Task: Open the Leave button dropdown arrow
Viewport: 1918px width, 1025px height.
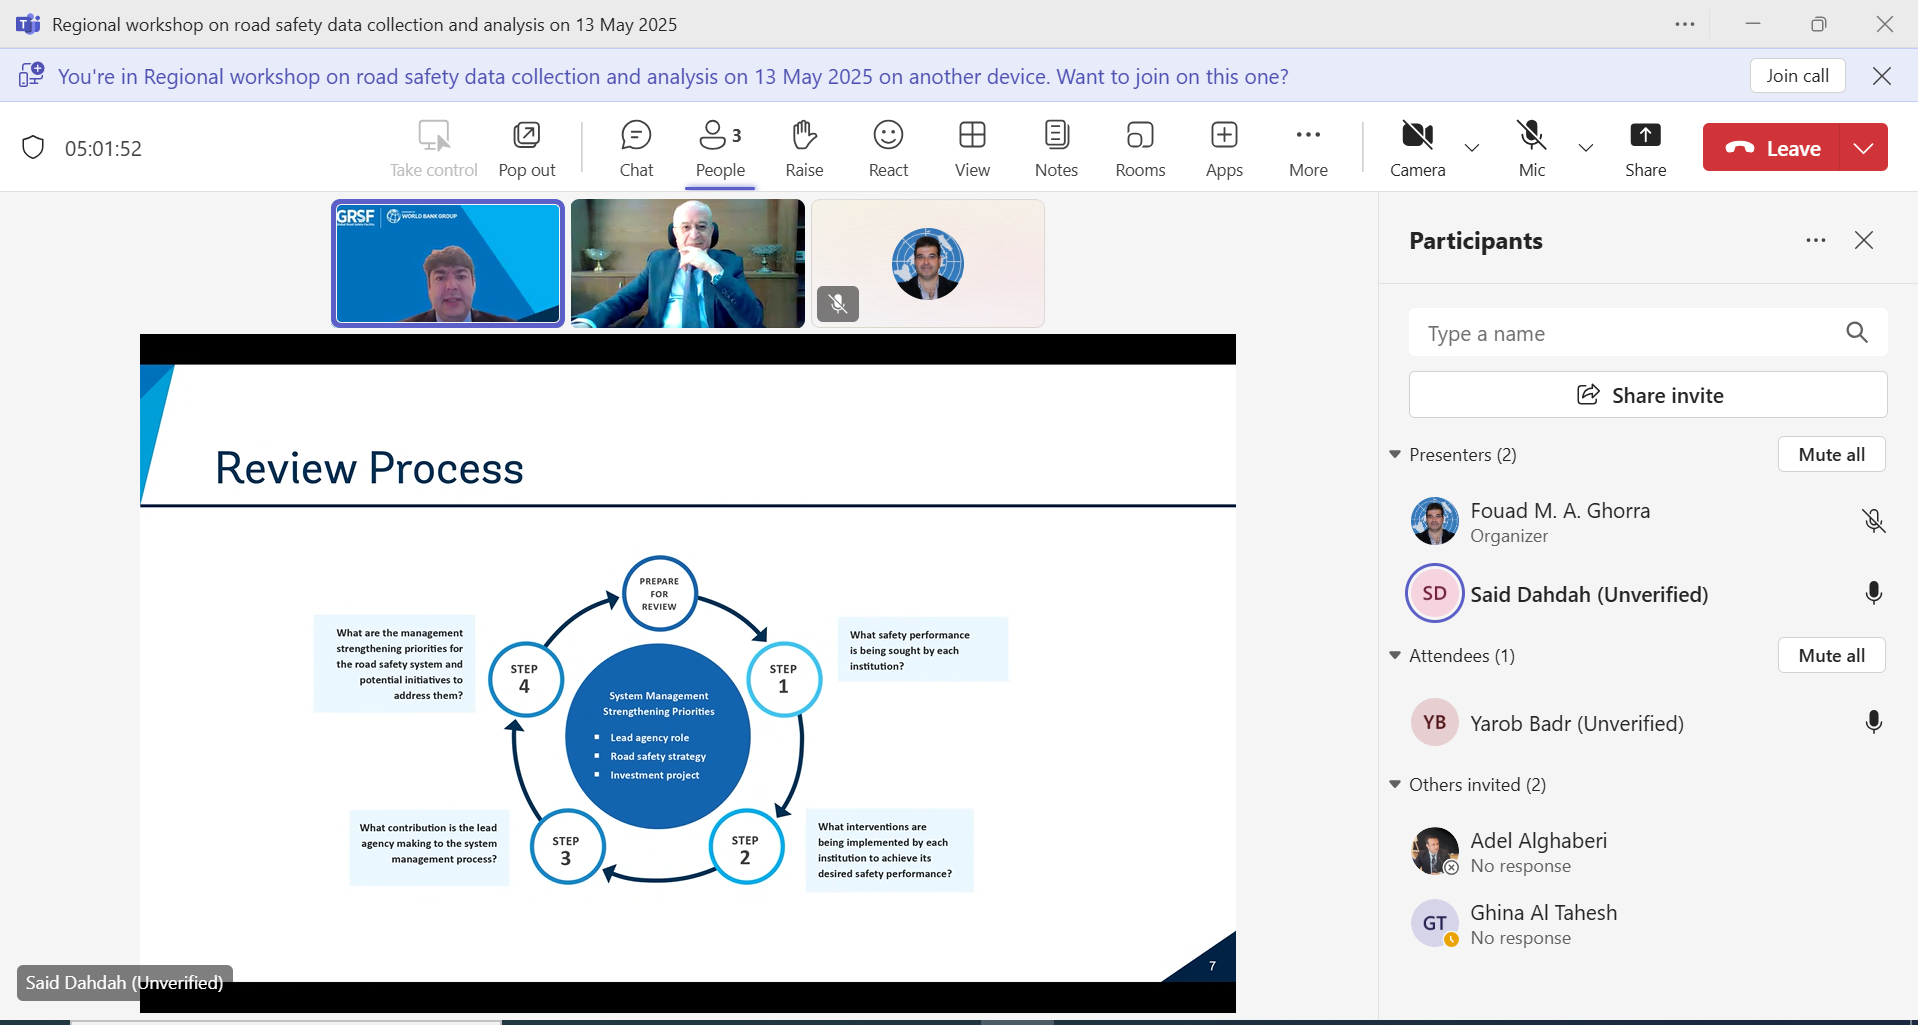Action: click(x=1862, y=148)
